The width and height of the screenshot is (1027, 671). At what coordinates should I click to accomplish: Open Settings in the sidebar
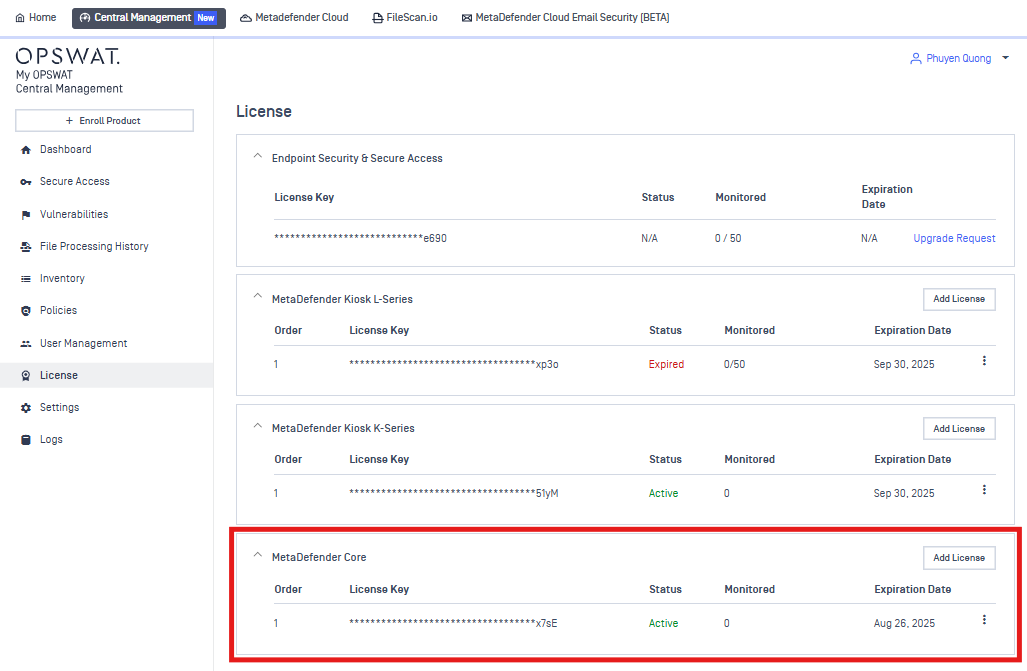click(x=106, y=408)
